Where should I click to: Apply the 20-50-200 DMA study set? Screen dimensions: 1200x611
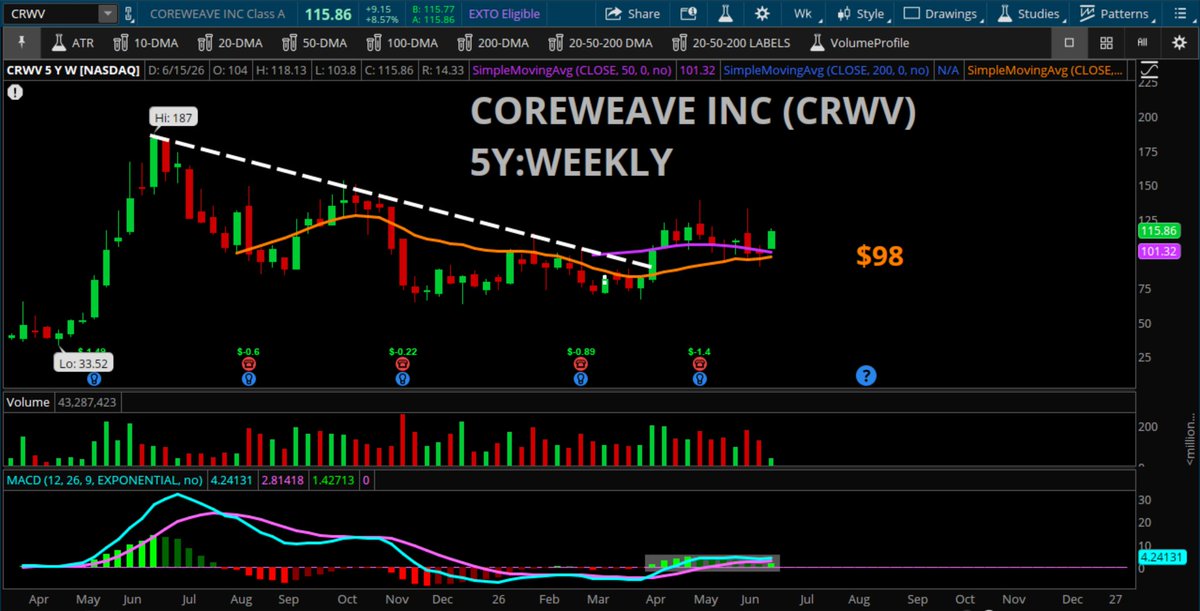click(x=600, y=43)
